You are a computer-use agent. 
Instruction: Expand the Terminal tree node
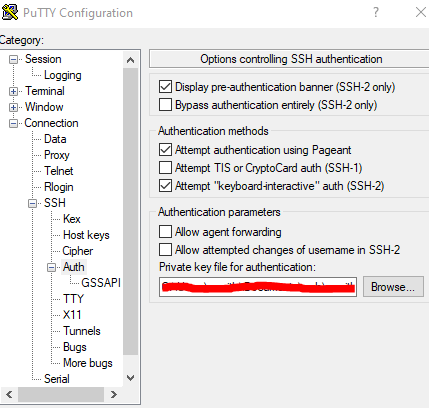[x=13, y=91]
